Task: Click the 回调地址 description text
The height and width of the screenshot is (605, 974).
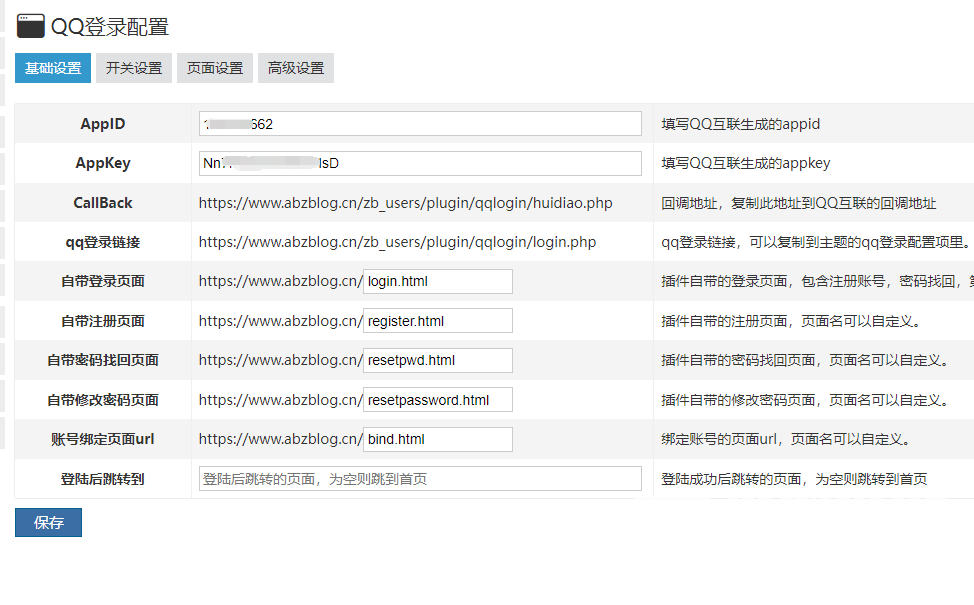Action: pyautogui.click(x=798, y=203)
